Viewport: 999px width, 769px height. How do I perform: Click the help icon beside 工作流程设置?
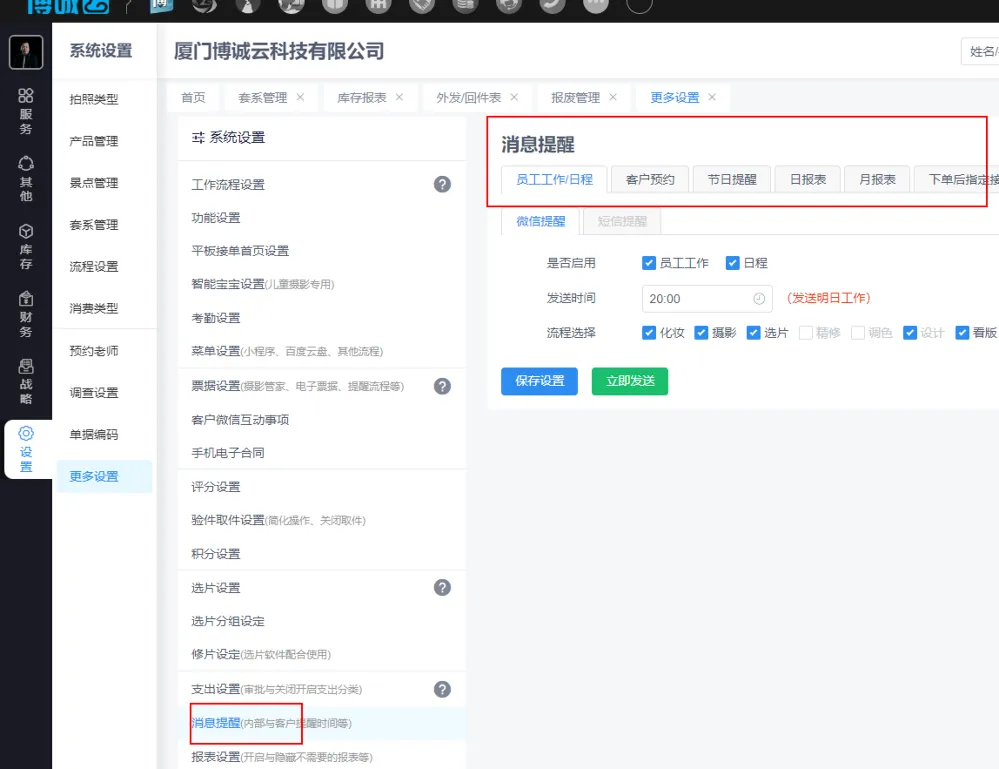click(x=442, y=185)
